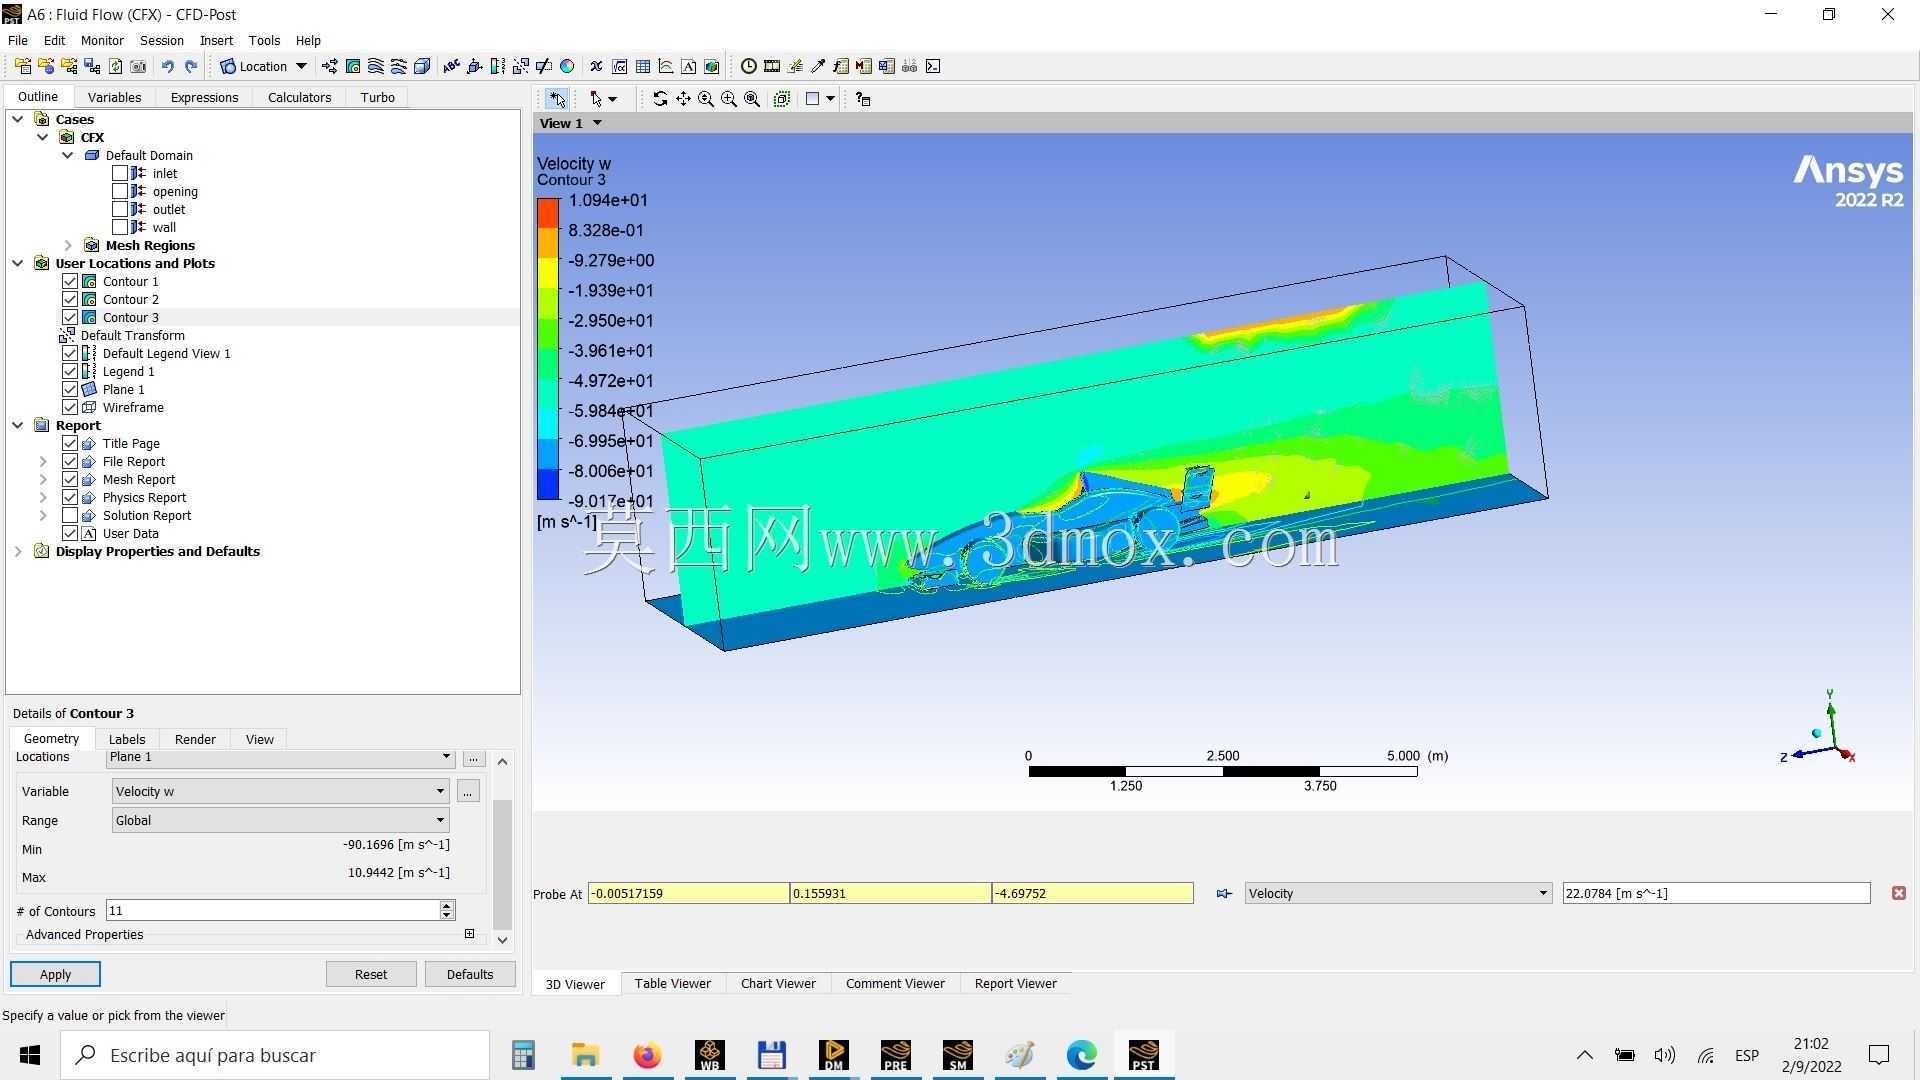1920x1080 pixels.
Task: Click the Load Results toolbar icon
Action: tap(23, 66)
